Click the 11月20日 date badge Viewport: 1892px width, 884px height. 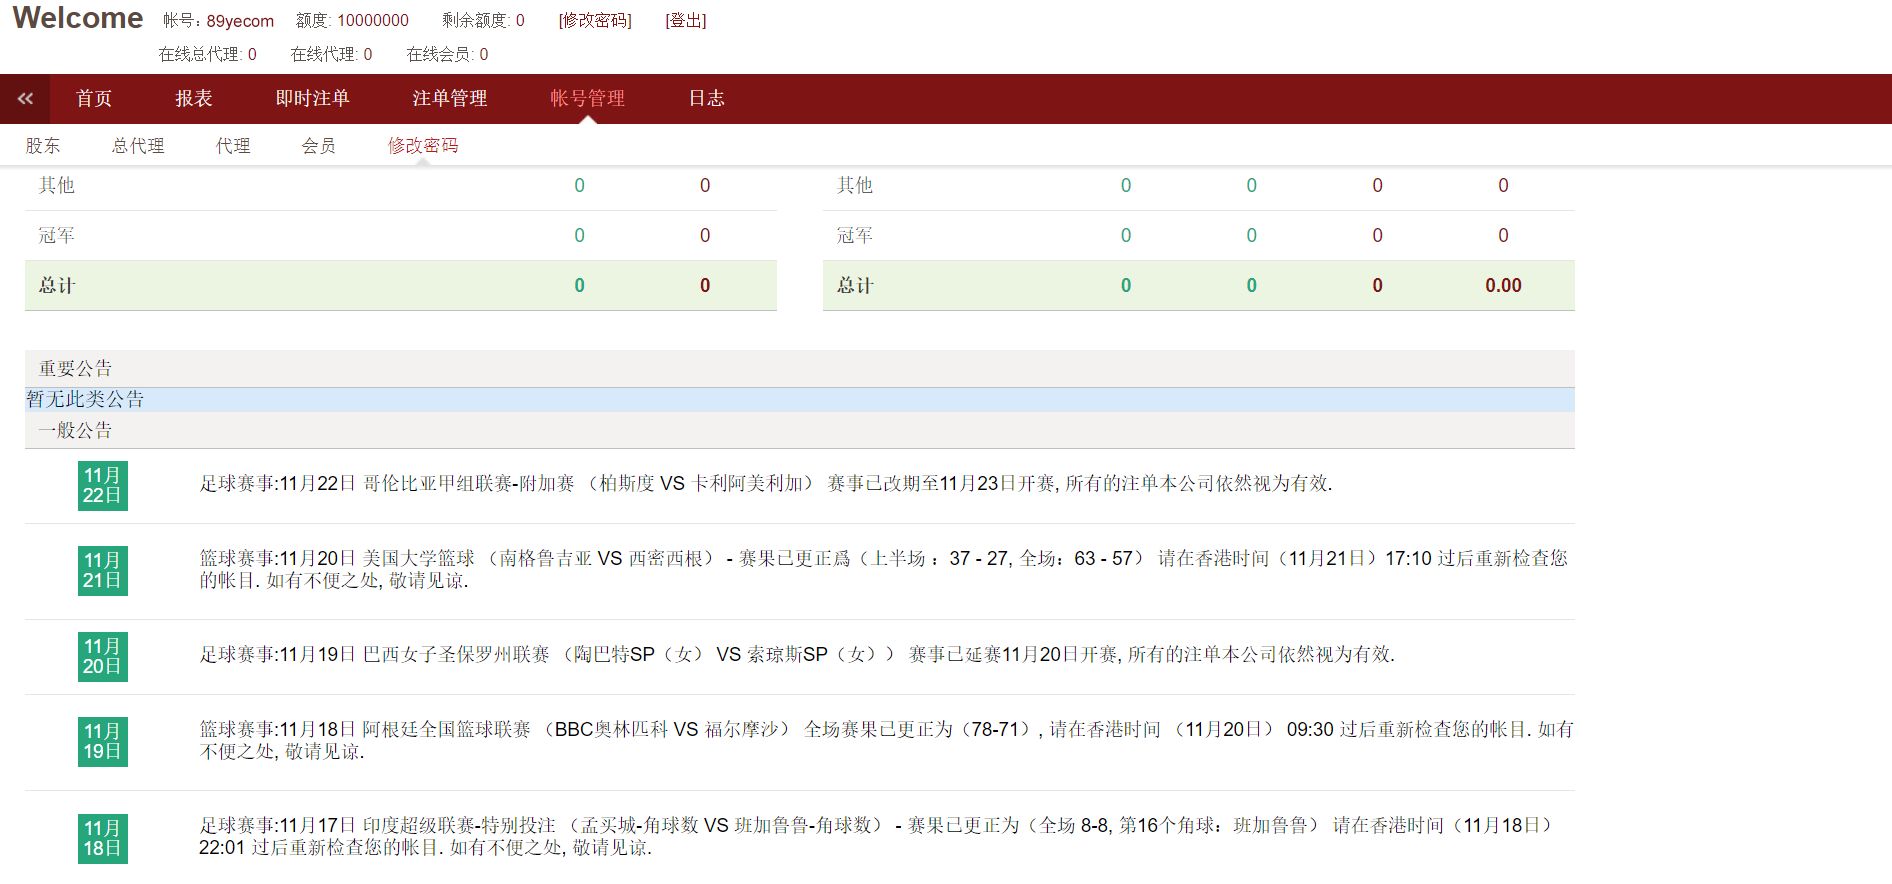[102, 656]
